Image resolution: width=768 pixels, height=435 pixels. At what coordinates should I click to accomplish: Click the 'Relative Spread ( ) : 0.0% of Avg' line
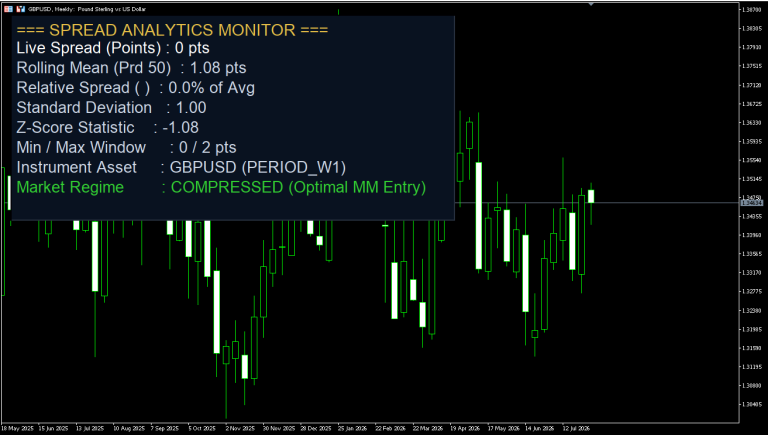136,88
